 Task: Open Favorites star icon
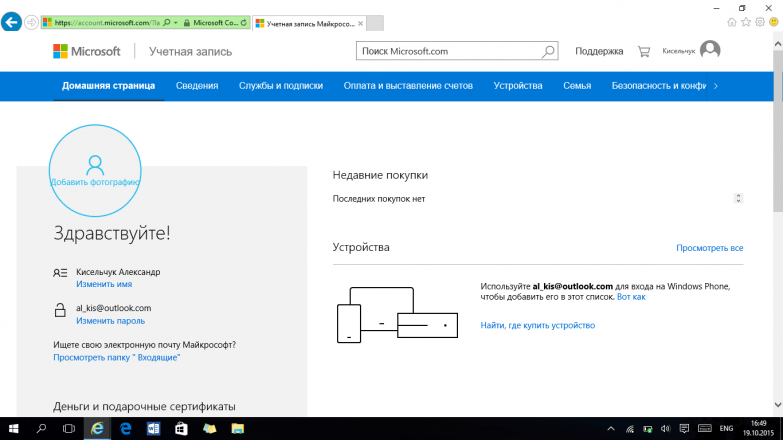pos(746,22)
